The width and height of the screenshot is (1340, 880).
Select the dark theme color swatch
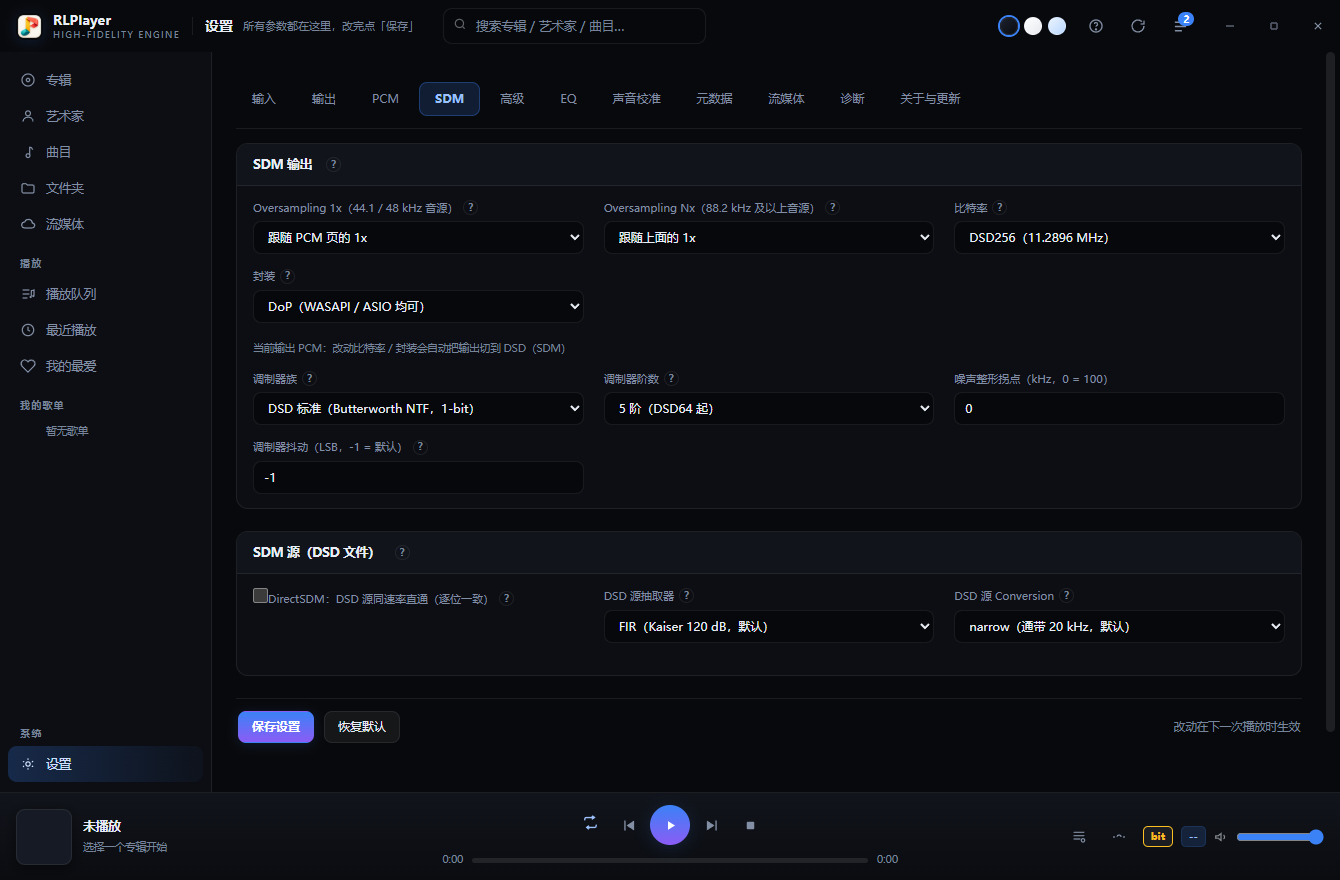pyautogui.click(x=1009, y=26)
